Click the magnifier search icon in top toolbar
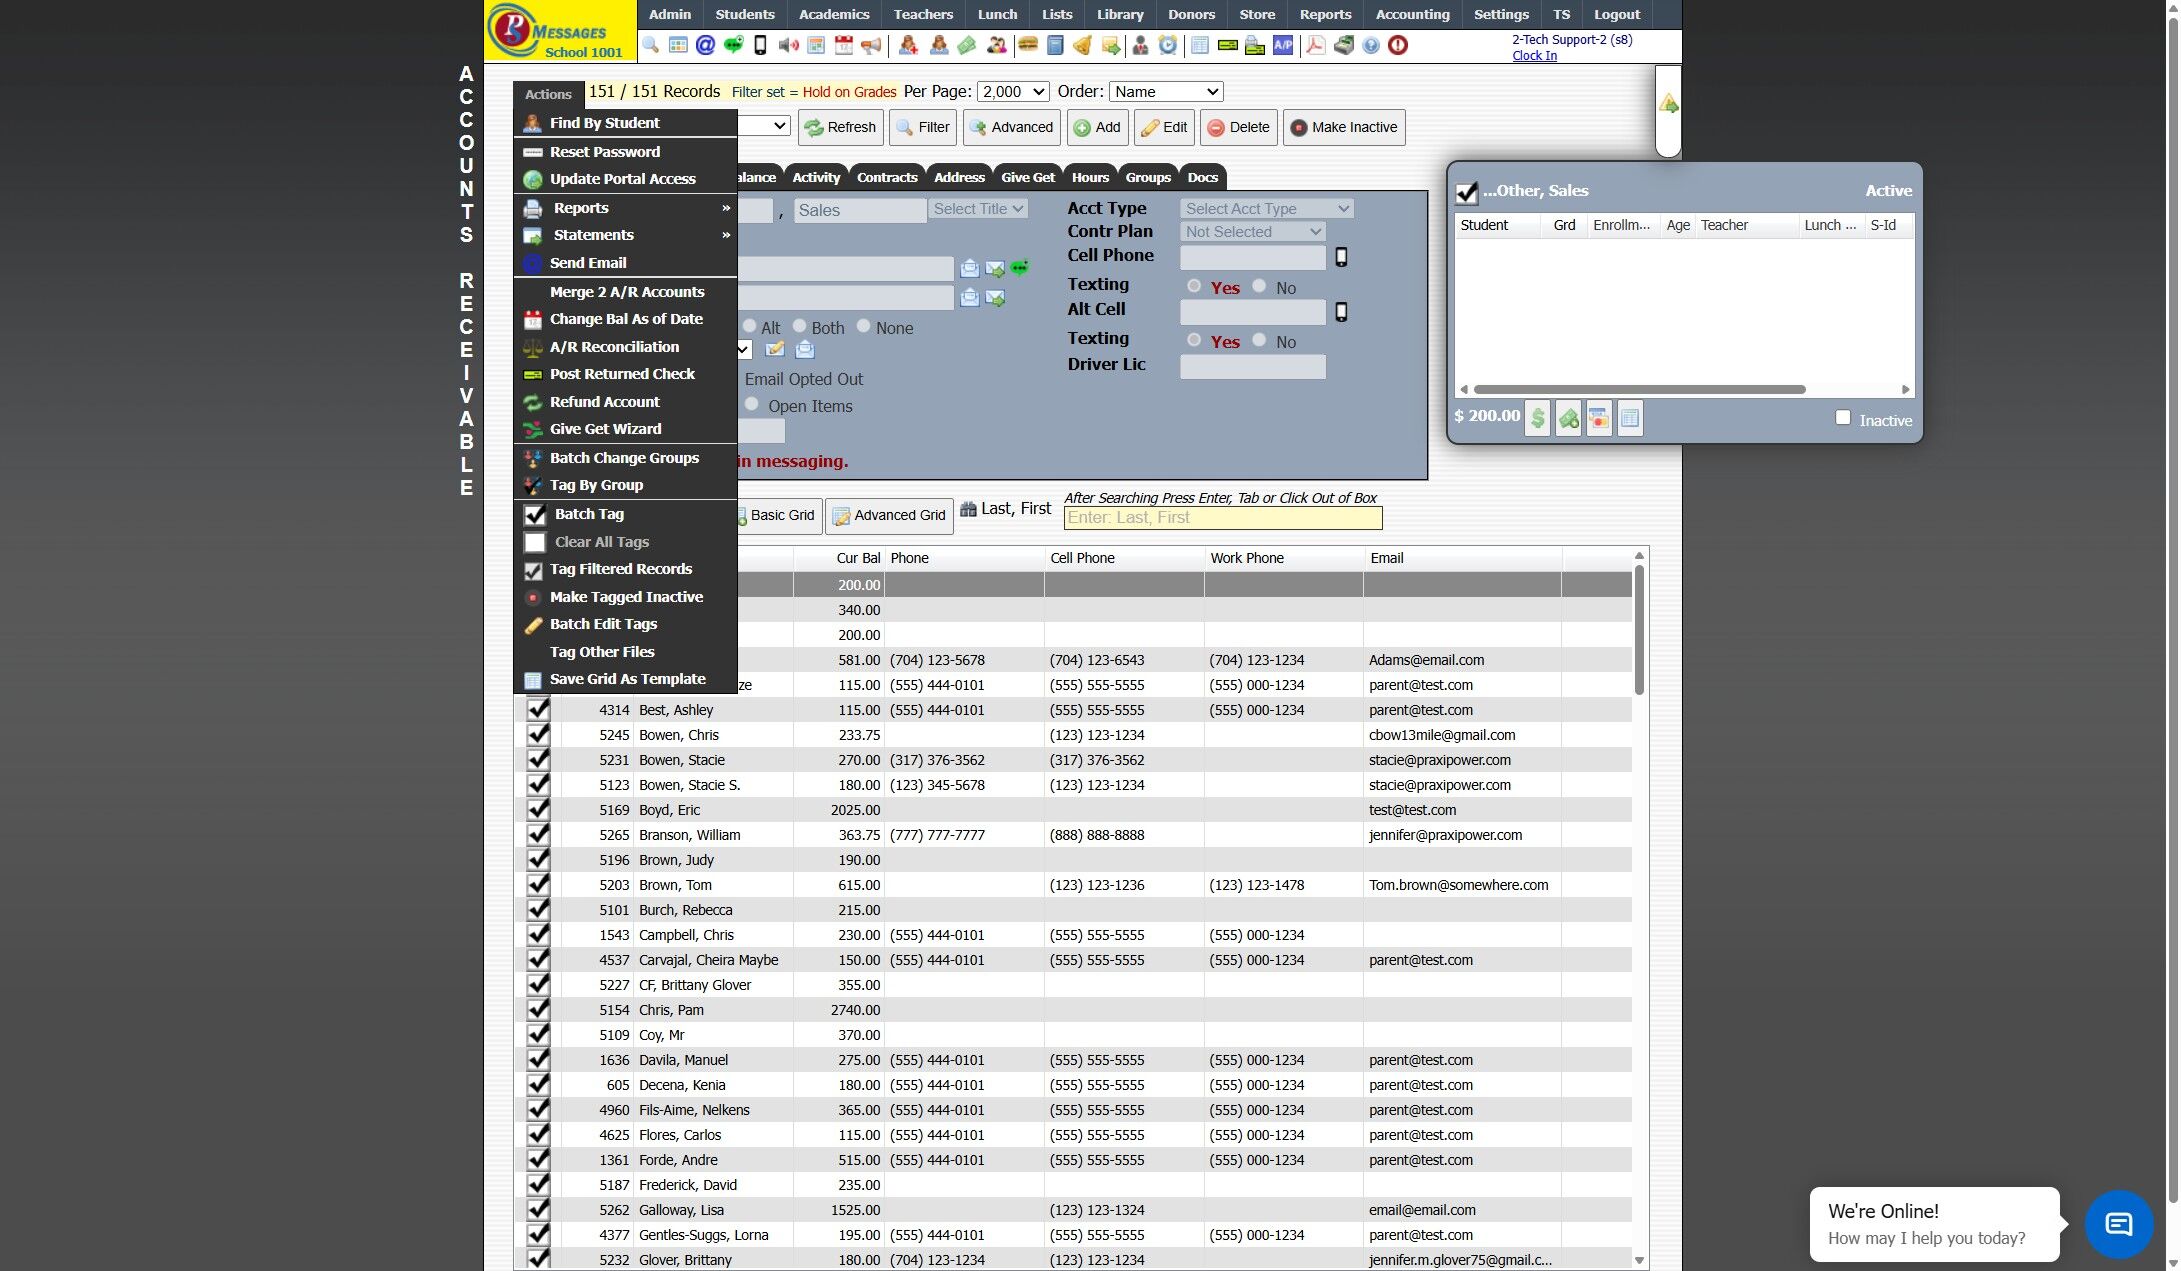Image resolution: width=2181 pixels, height=1271 pixels. coord(650,45)
